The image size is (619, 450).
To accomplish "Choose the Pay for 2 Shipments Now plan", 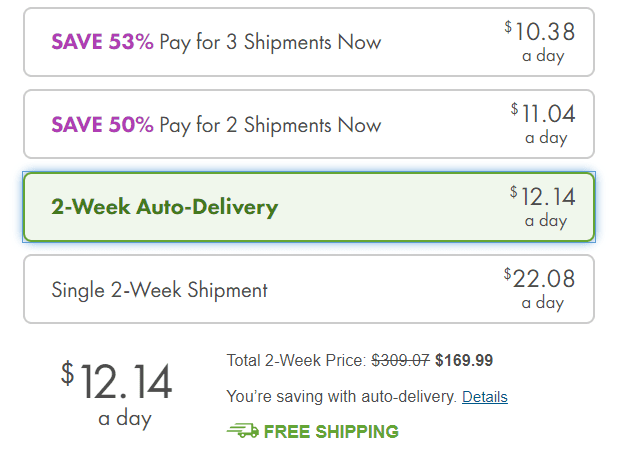I will pos(309,124).
